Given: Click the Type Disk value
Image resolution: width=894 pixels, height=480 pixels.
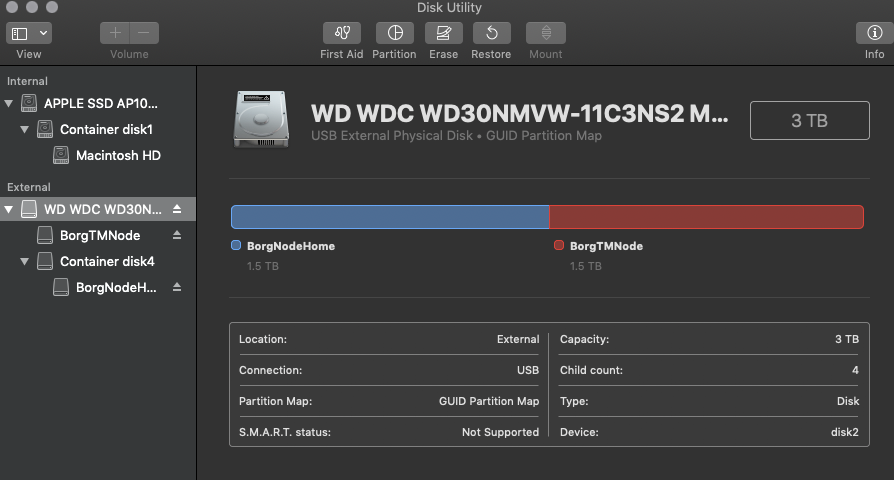Looking at the screenshot, I should pos(848,401).
